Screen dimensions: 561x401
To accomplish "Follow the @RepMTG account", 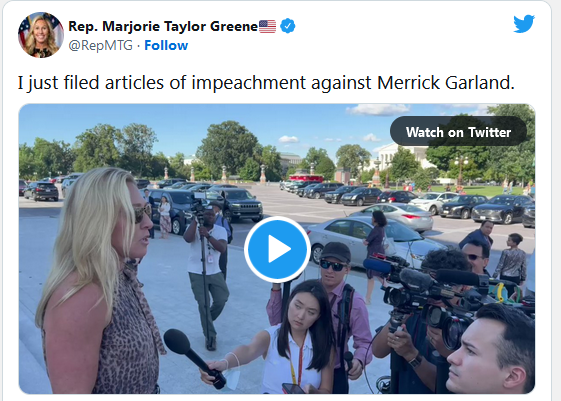I will (166, 45).
